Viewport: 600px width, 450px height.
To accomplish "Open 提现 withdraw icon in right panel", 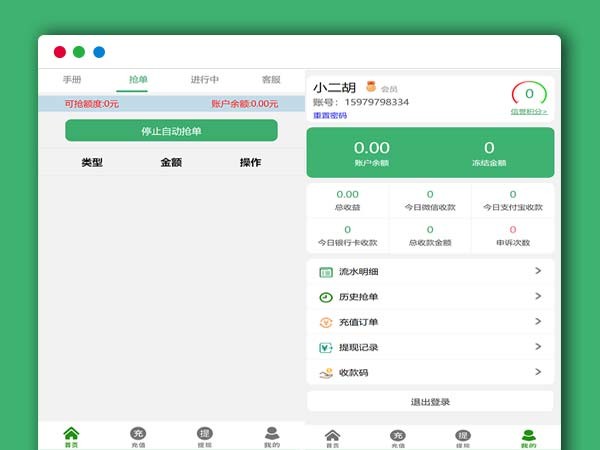I will click(x=463, y=436).
